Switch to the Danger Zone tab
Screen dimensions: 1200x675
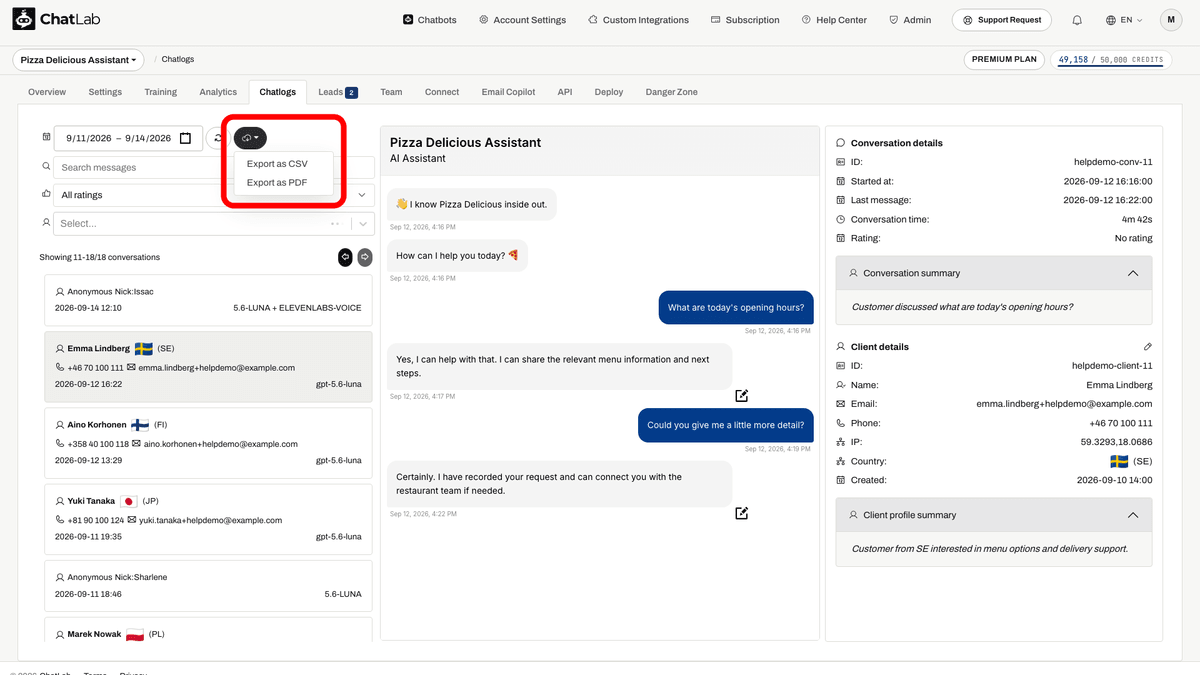[x=672, y=92]
